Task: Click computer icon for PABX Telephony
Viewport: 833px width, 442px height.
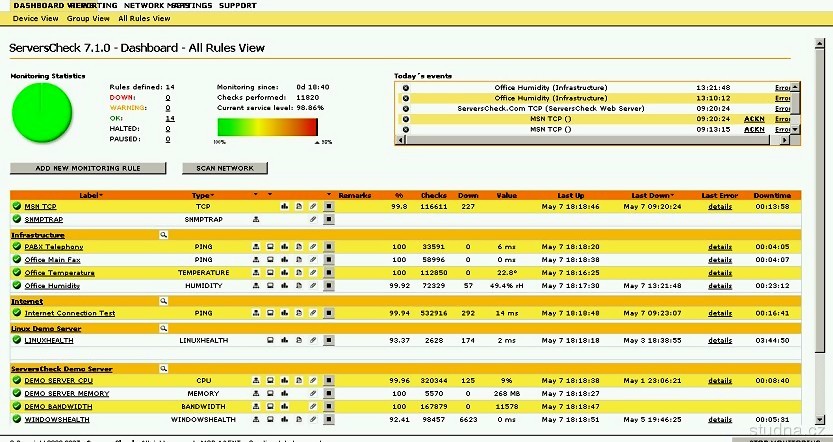Action: click(270, 246)
